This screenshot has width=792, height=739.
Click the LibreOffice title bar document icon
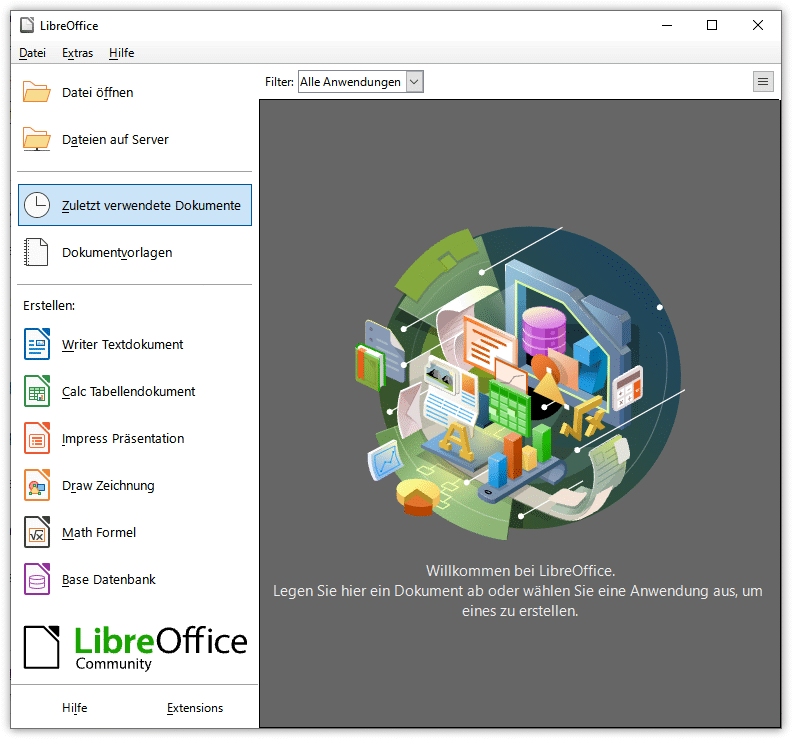pos(27,25)
